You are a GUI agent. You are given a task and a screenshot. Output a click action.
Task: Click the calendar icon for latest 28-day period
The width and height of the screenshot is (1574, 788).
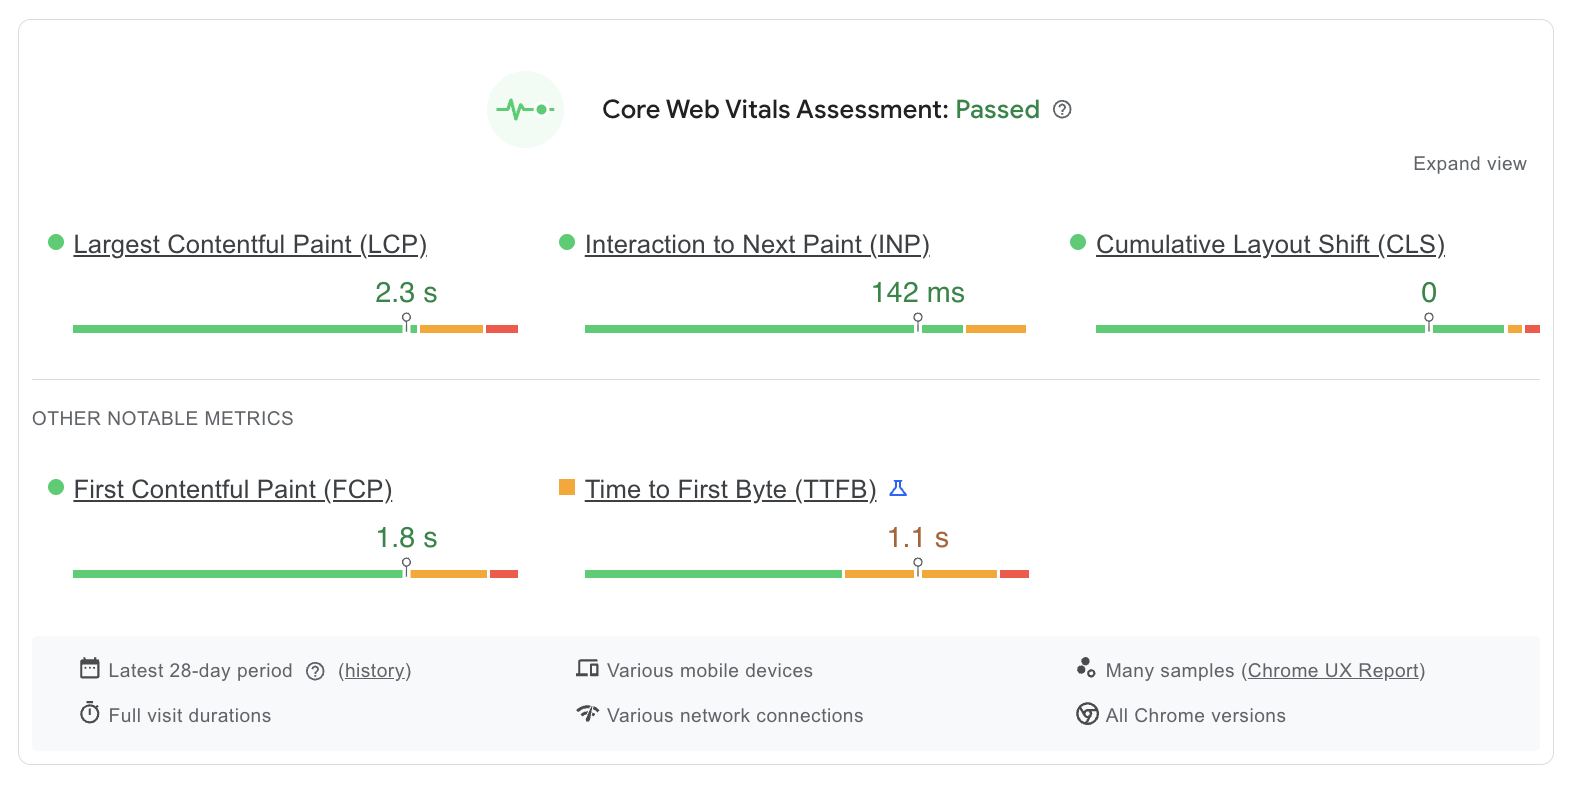[90, 668]
